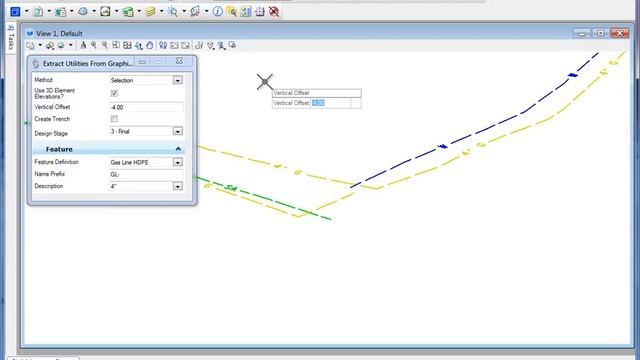The height and width of the screenshot is (360, 640).
Task: Click the Update View icon
Action: point(83,45)
